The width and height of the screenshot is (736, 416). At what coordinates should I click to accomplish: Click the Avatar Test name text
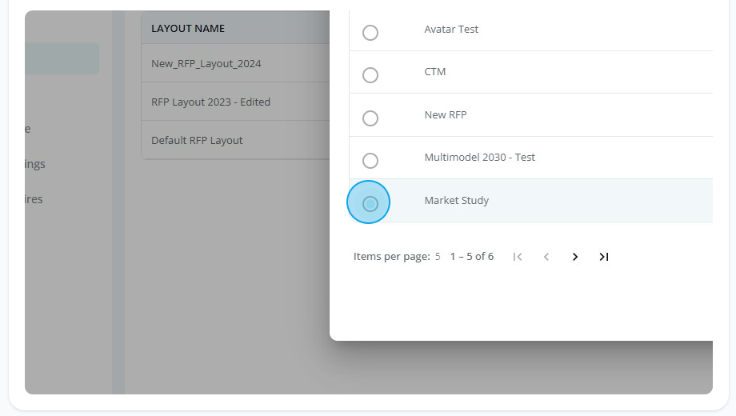click(x=451, y=29)
